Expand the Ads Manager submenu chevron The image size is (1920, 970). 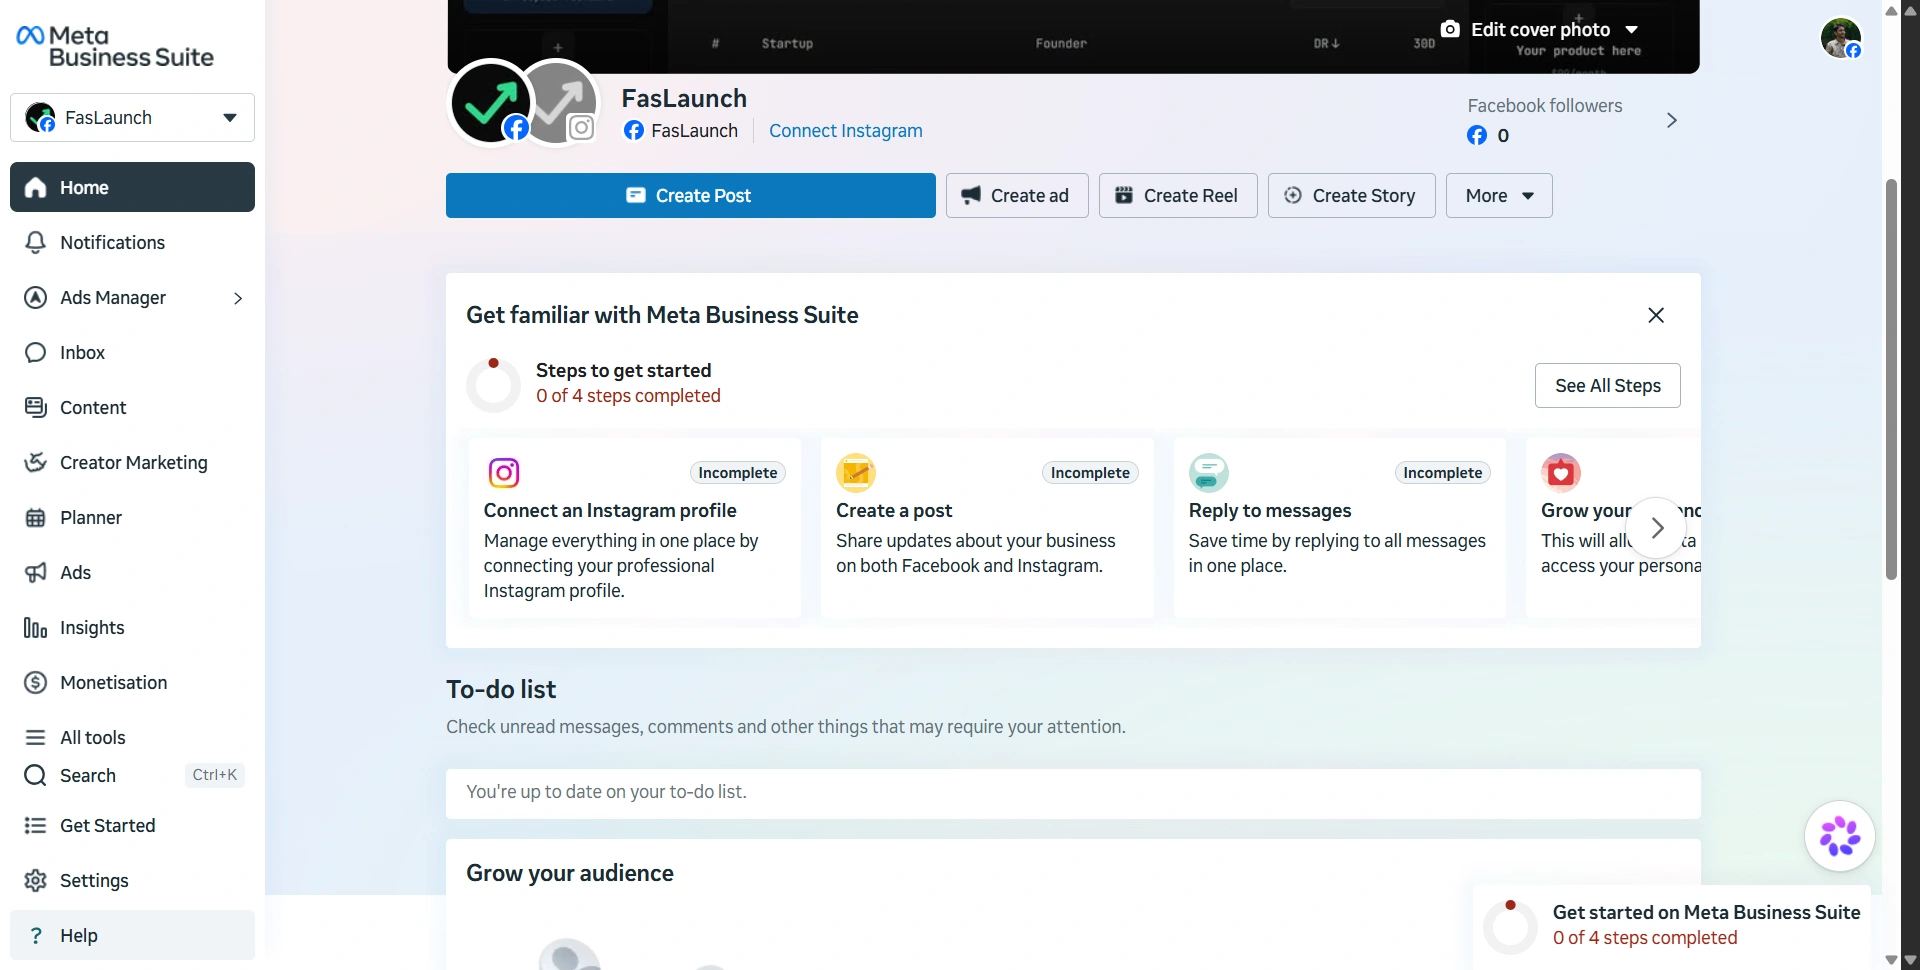pos(238,298)
